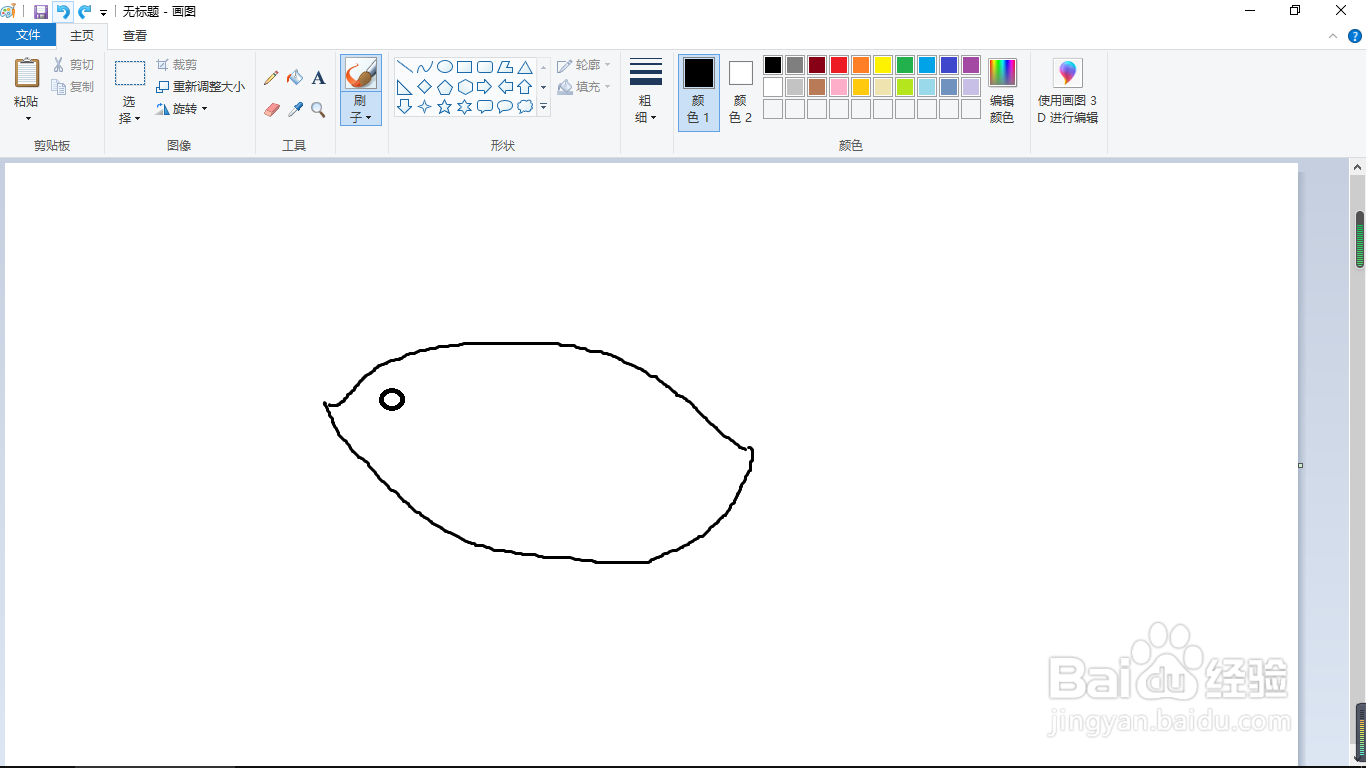Screen dimensions: 1366x768
Task: Switch to the View (查看) tab
Action: 135,36
